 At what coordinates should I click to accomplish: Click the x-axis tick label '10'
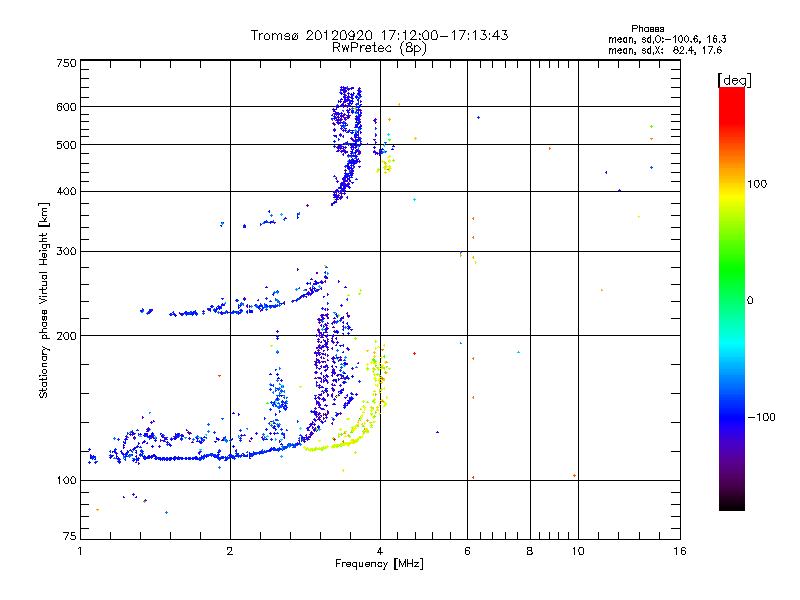[578, 551]
